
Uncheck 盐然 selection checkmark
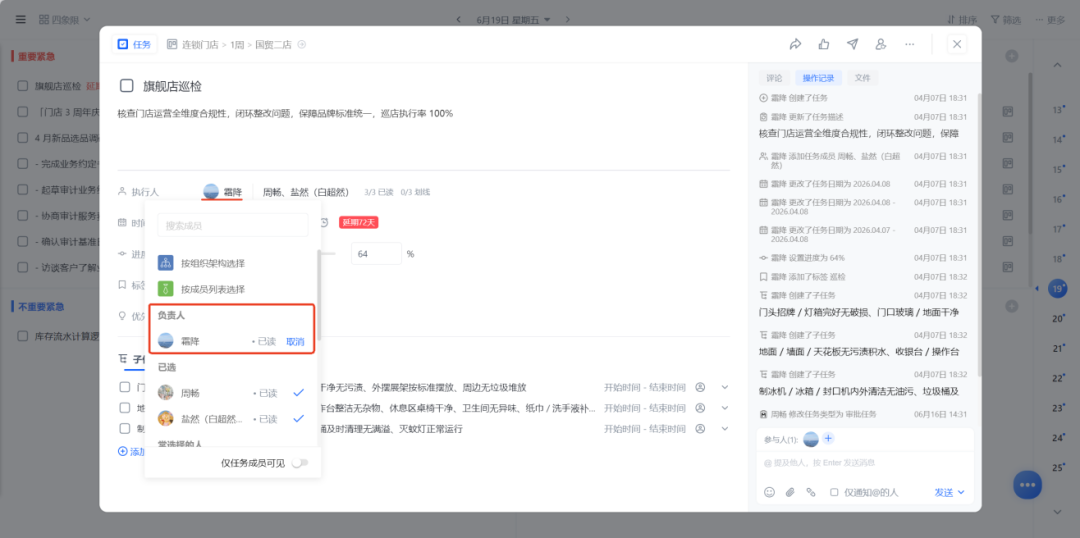pyautogui.click(x=298, y=418)
